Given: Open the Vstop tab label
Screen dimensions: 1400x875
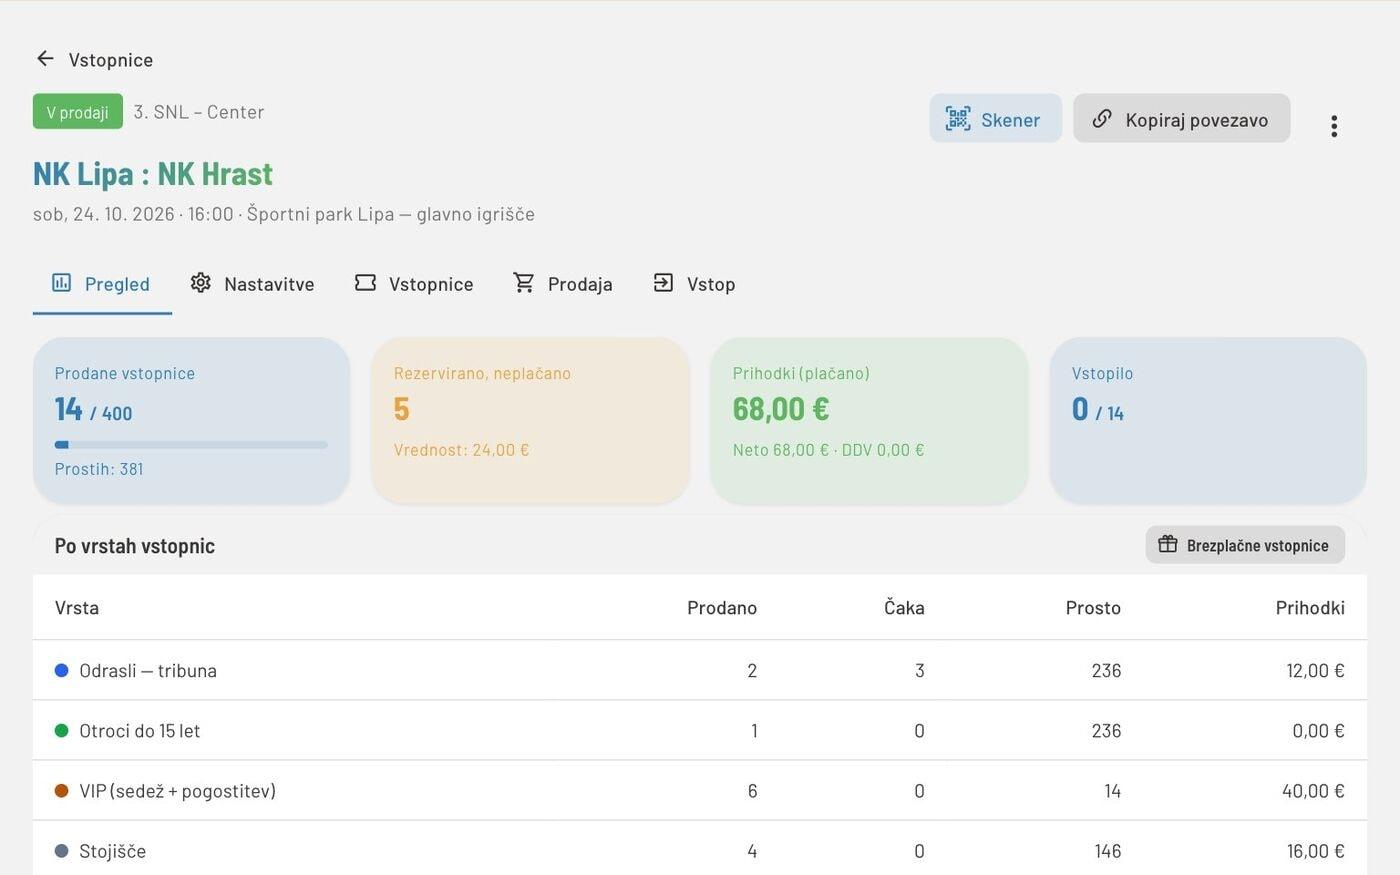Looking at the screenshot, I should click(x=711, y=284).
